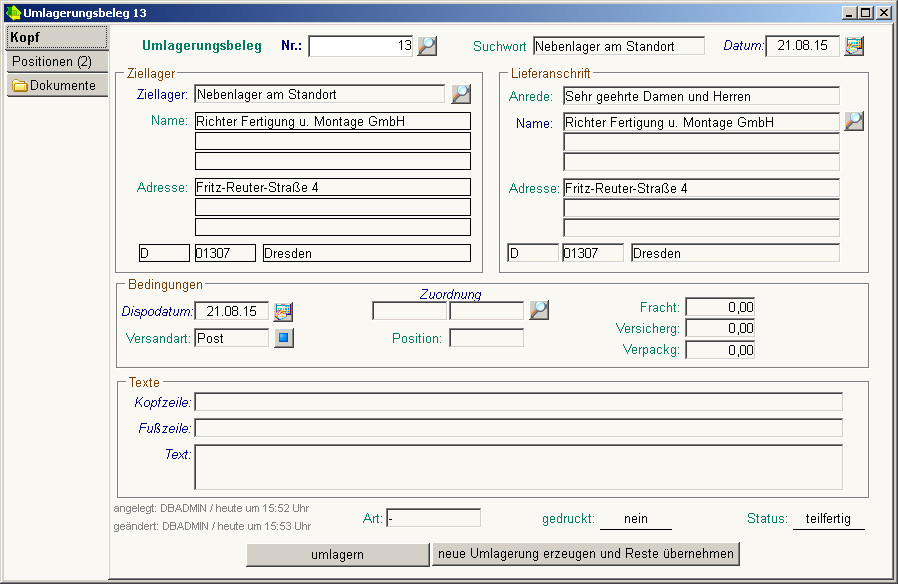The height and width of the screenshot is (584, 898).
Task: Click second Lieferanschrift Adresse line field
Action: (x=701, y=208)
